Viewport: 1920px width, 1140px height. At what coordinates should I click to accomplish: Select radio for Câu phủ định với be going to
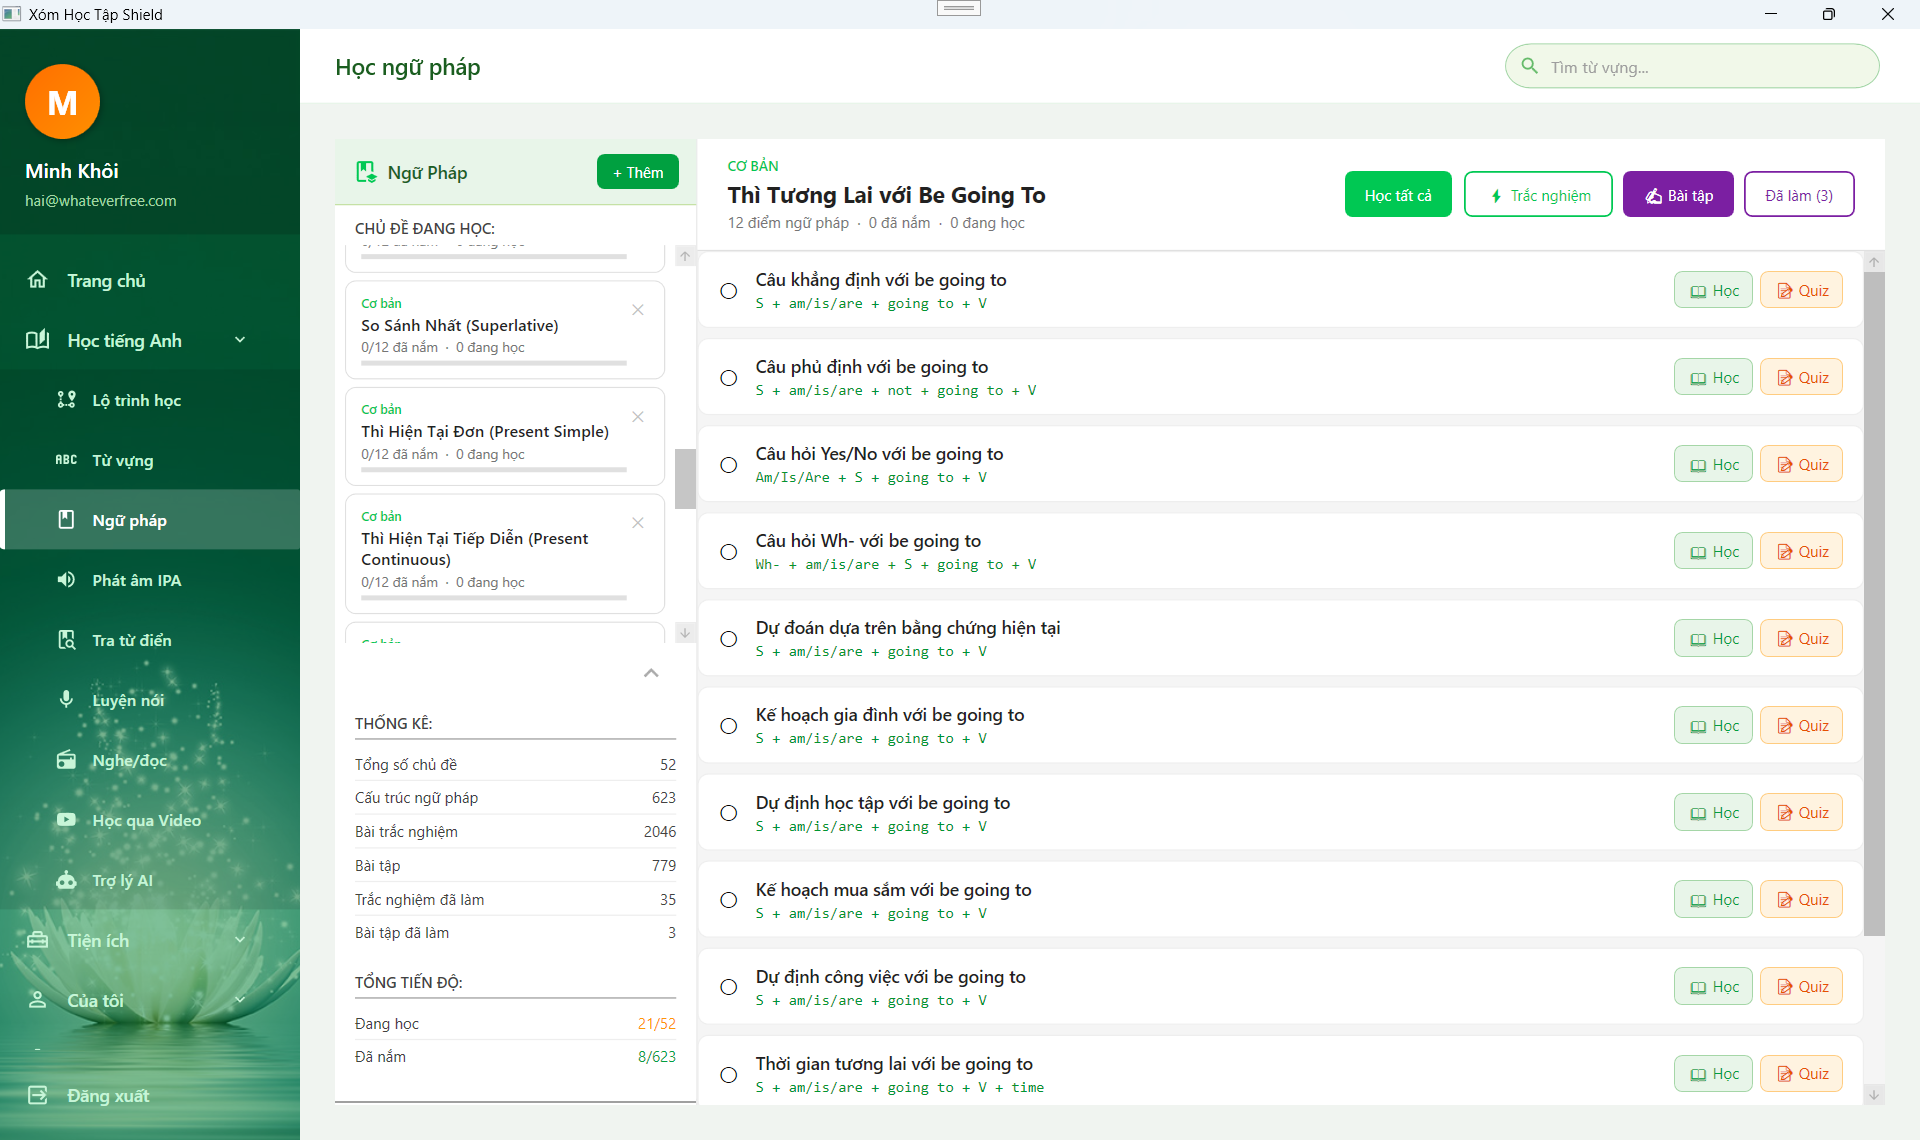(729, 378)
